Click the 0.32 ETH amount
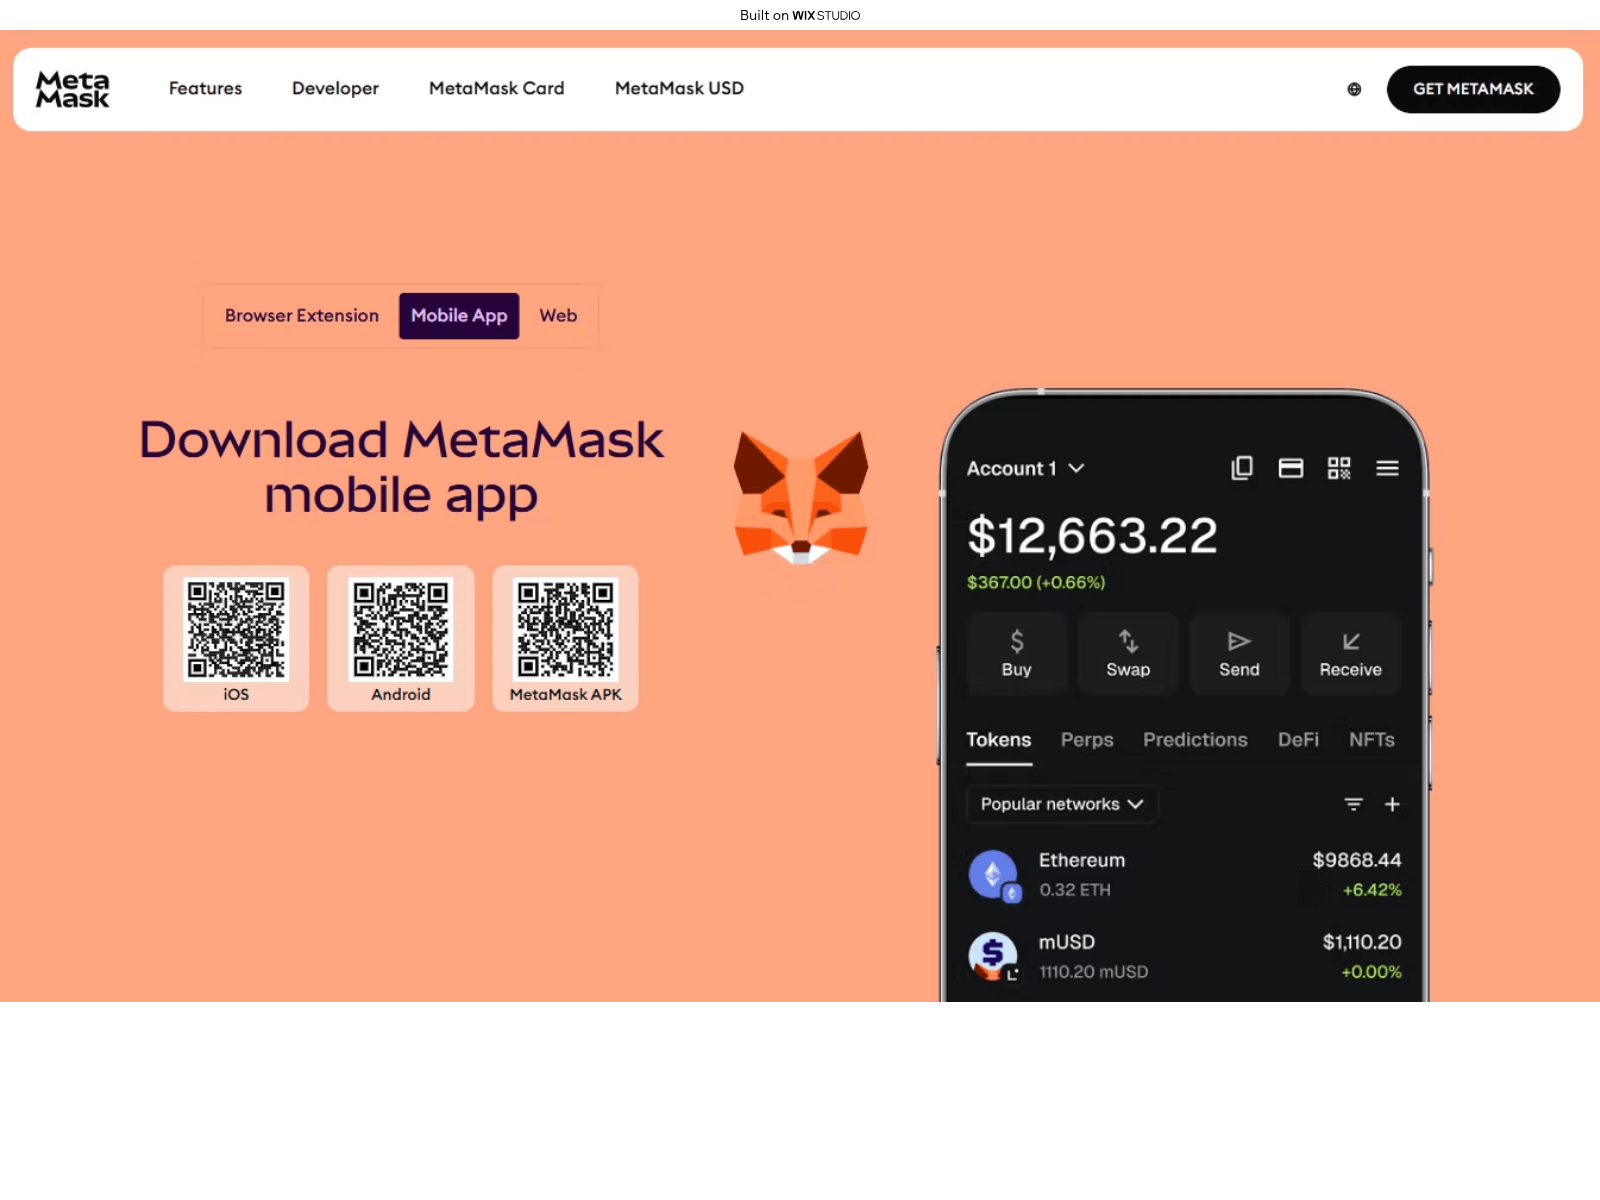 [1075, 890]
